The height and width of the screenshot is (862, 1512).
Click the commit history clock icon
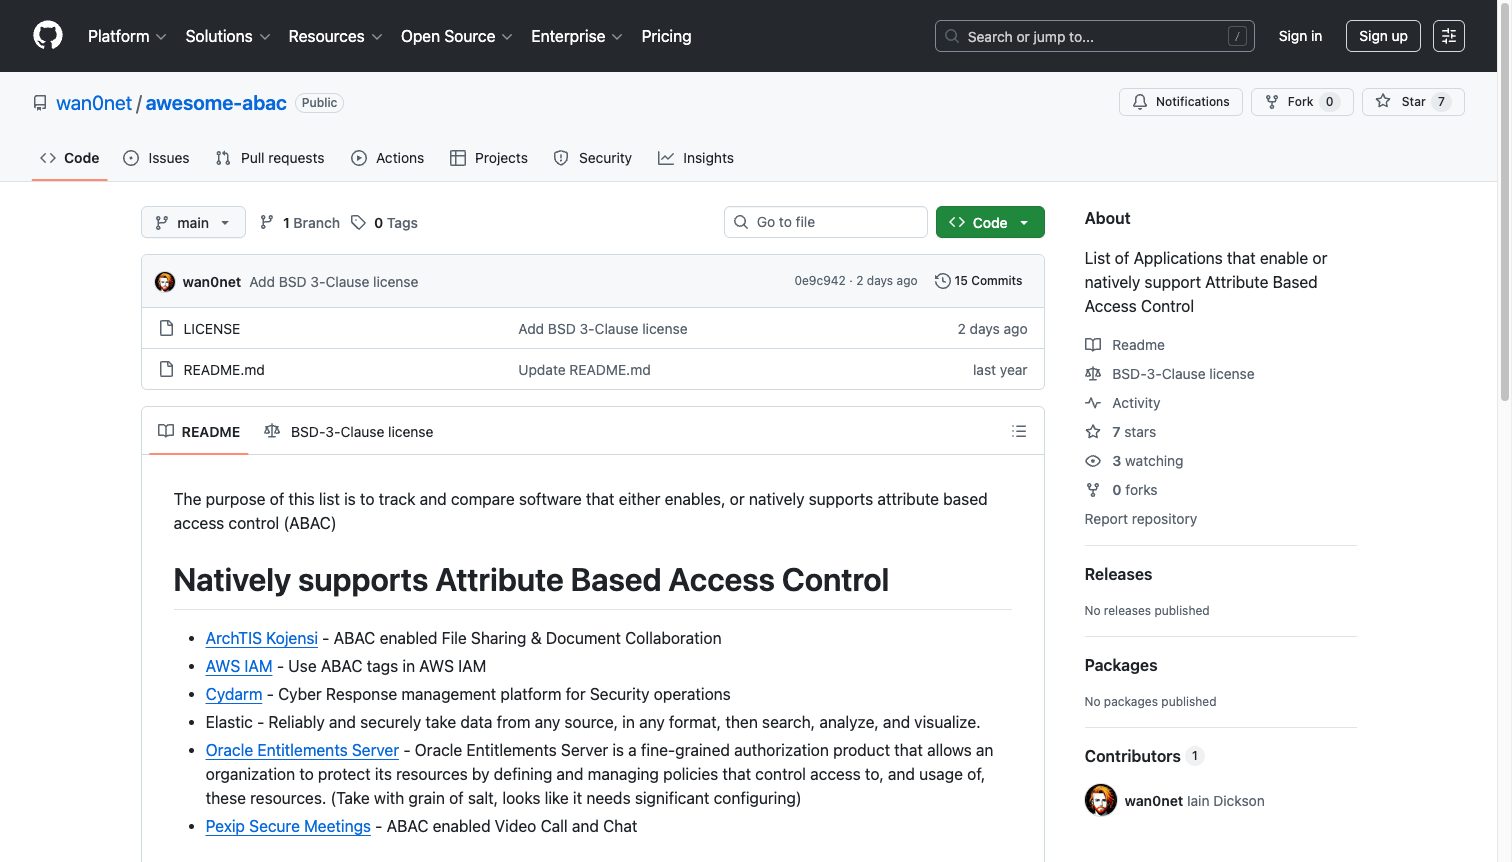[942, 281]
